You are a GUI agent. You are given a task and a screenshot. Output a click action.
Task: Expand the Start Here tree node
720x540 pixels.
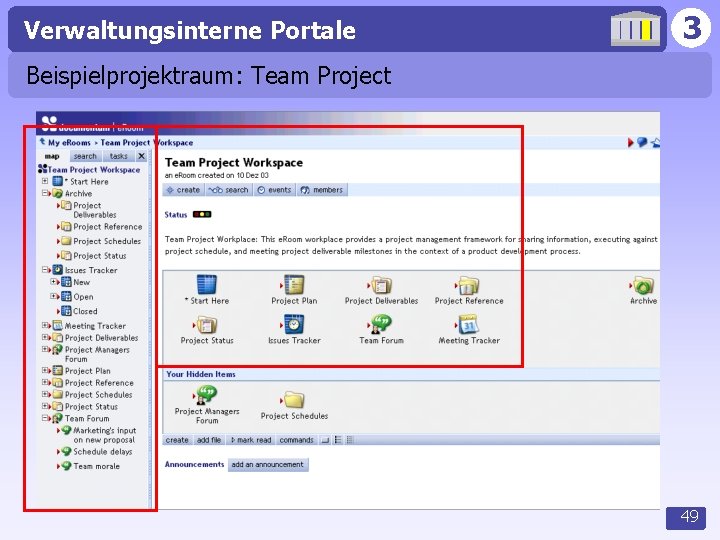[45, 181]
